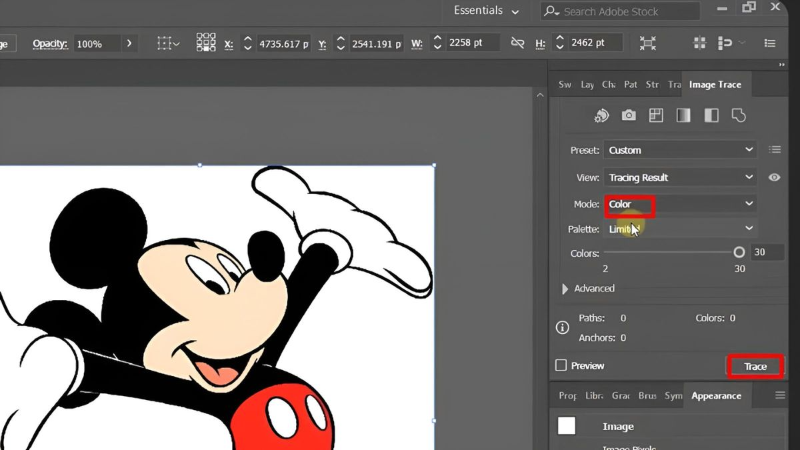Image resolution: width=800 pixels, height=450 pixels.
Task: Click the tracing info icon
Action: (x=562, y=328)
